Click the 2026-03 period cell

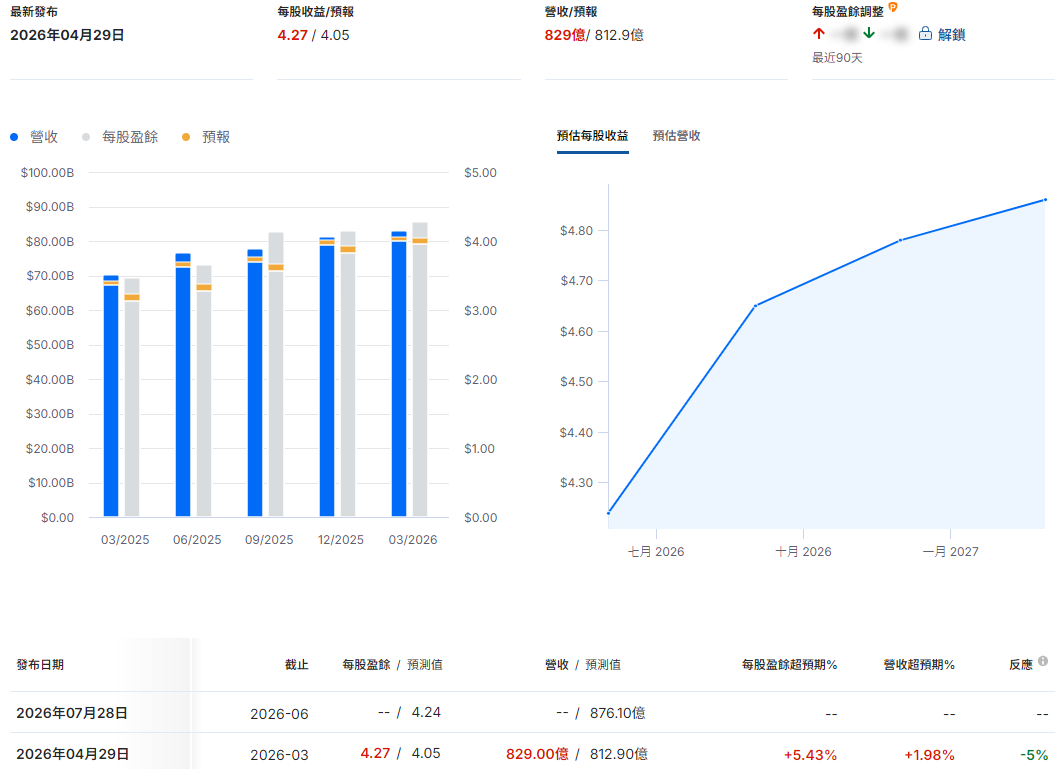279,755
